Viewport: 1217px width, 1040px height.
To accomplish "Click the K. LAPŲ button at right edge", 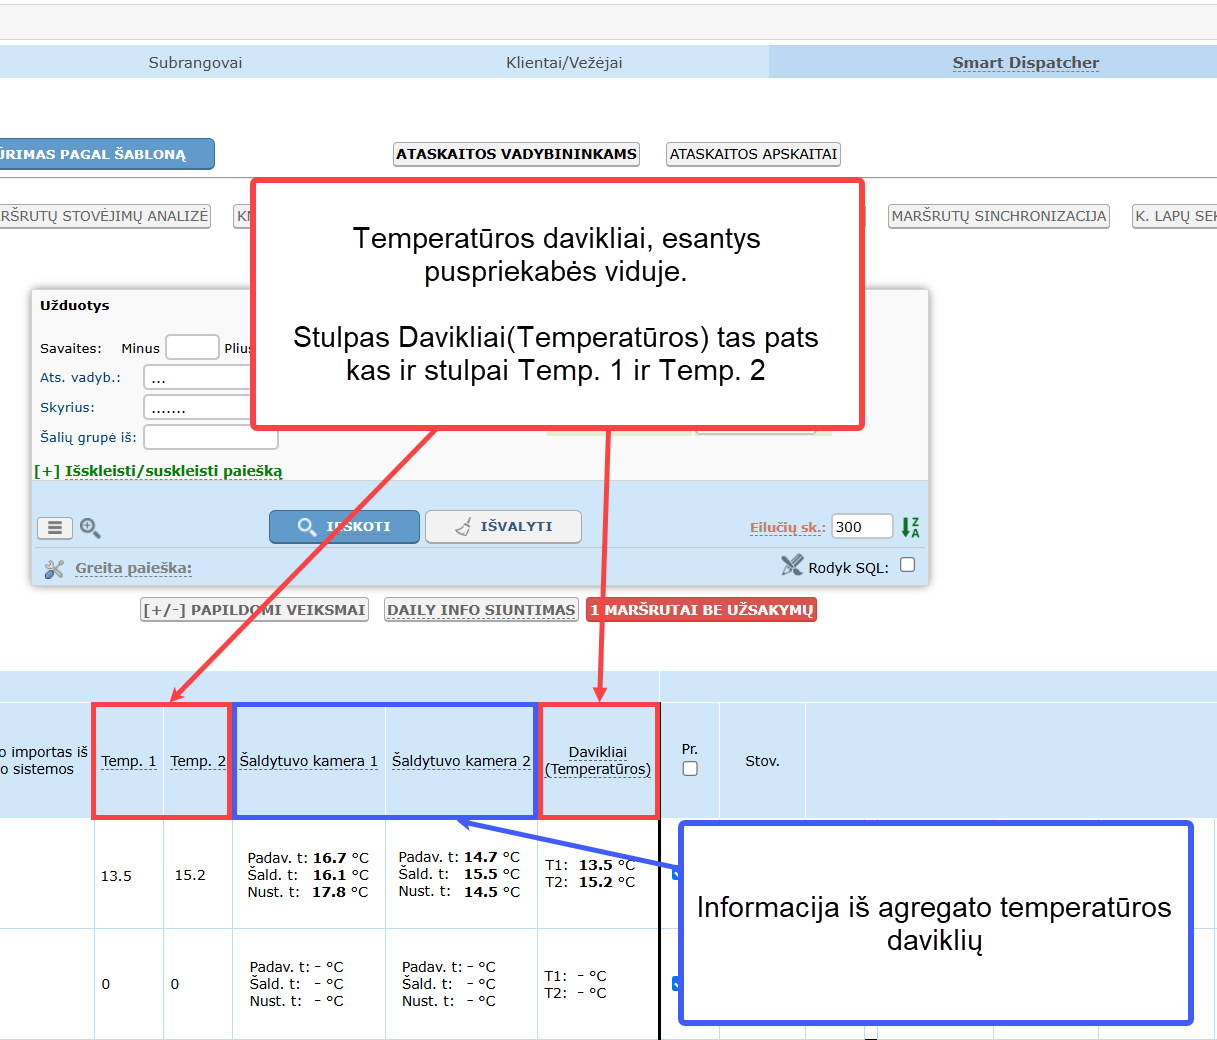I will pyautogui.click(x=1175, y=216).
